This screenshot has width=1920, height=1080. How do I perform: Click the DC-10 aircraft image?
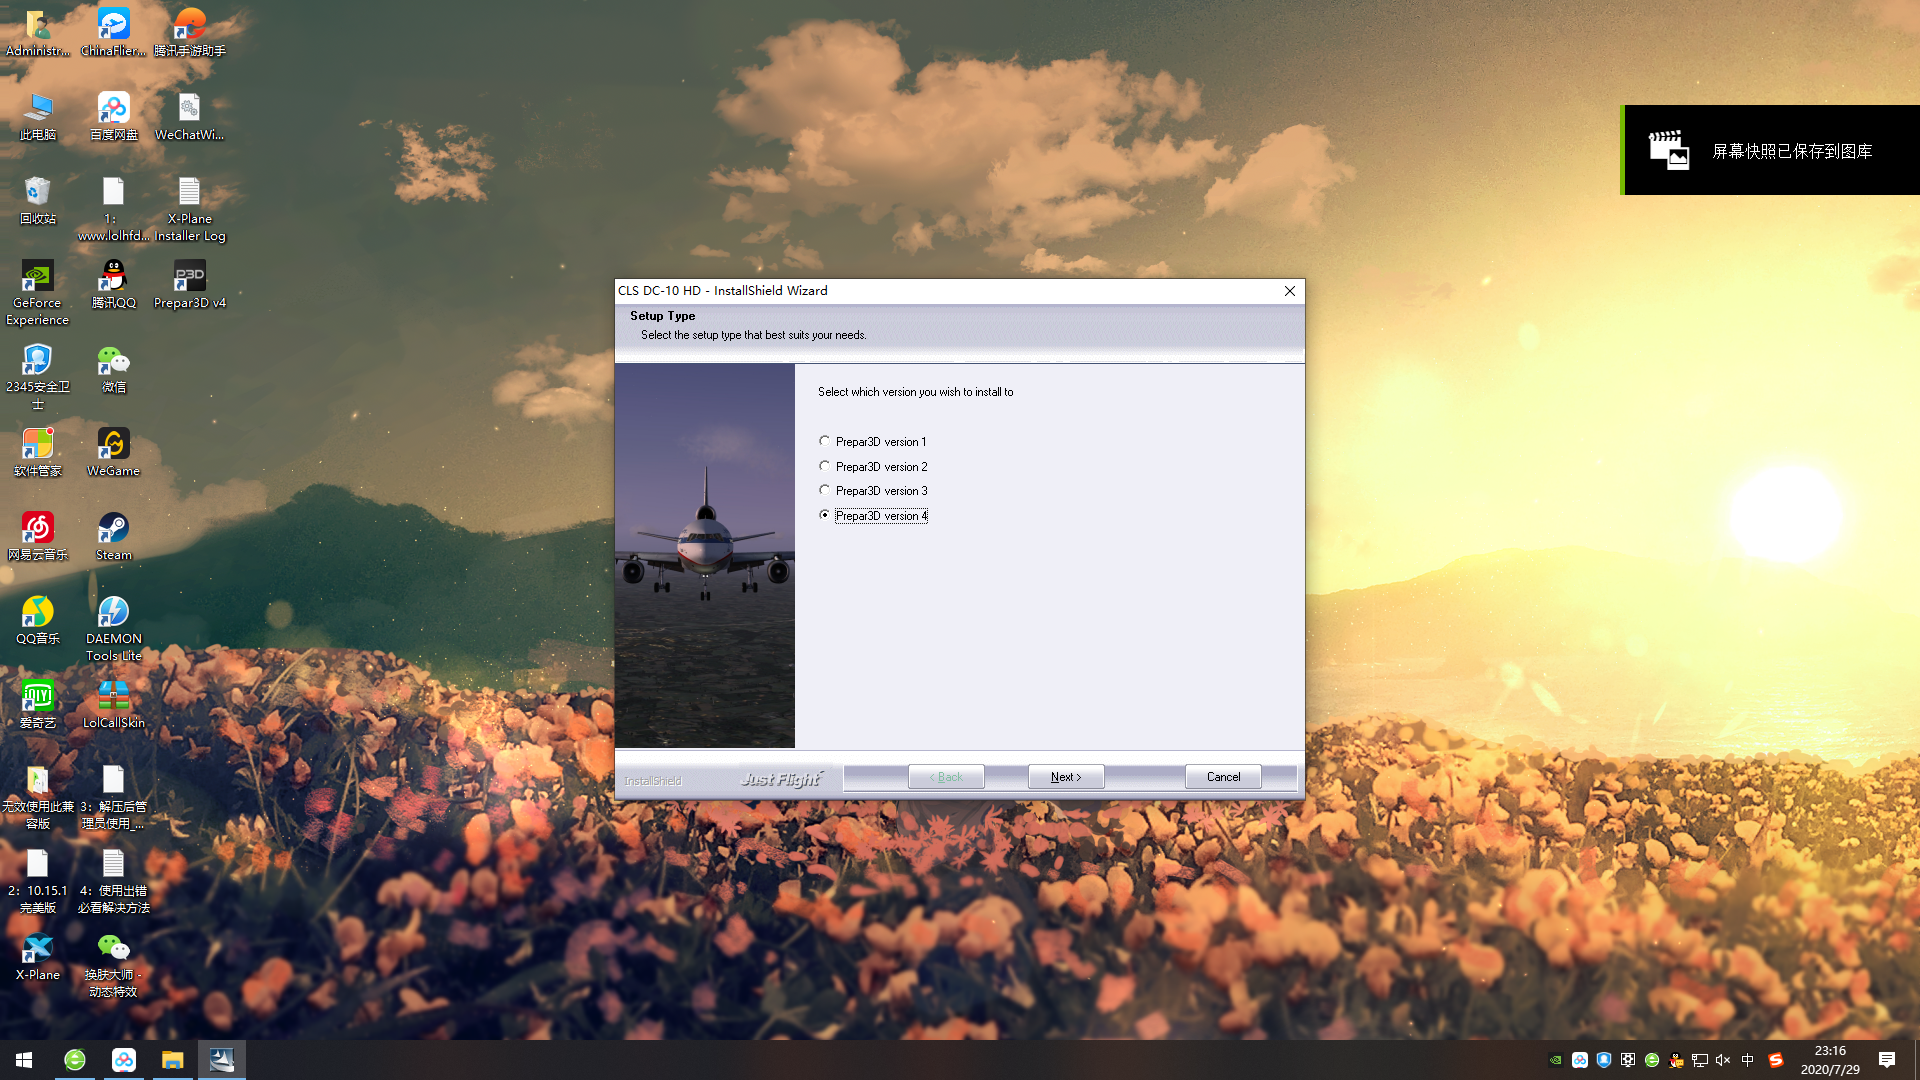click(705, 555)
